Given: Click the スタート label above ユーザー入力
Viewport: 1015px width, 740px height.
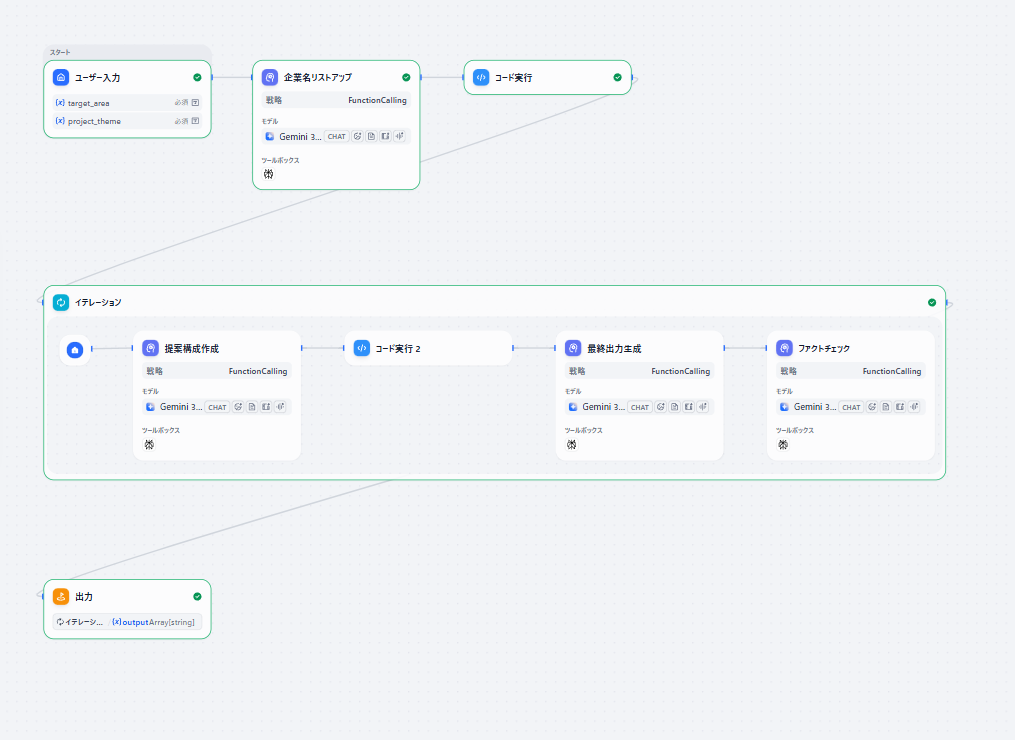Looking at the screenshot, I should click(x=60, y=52).
